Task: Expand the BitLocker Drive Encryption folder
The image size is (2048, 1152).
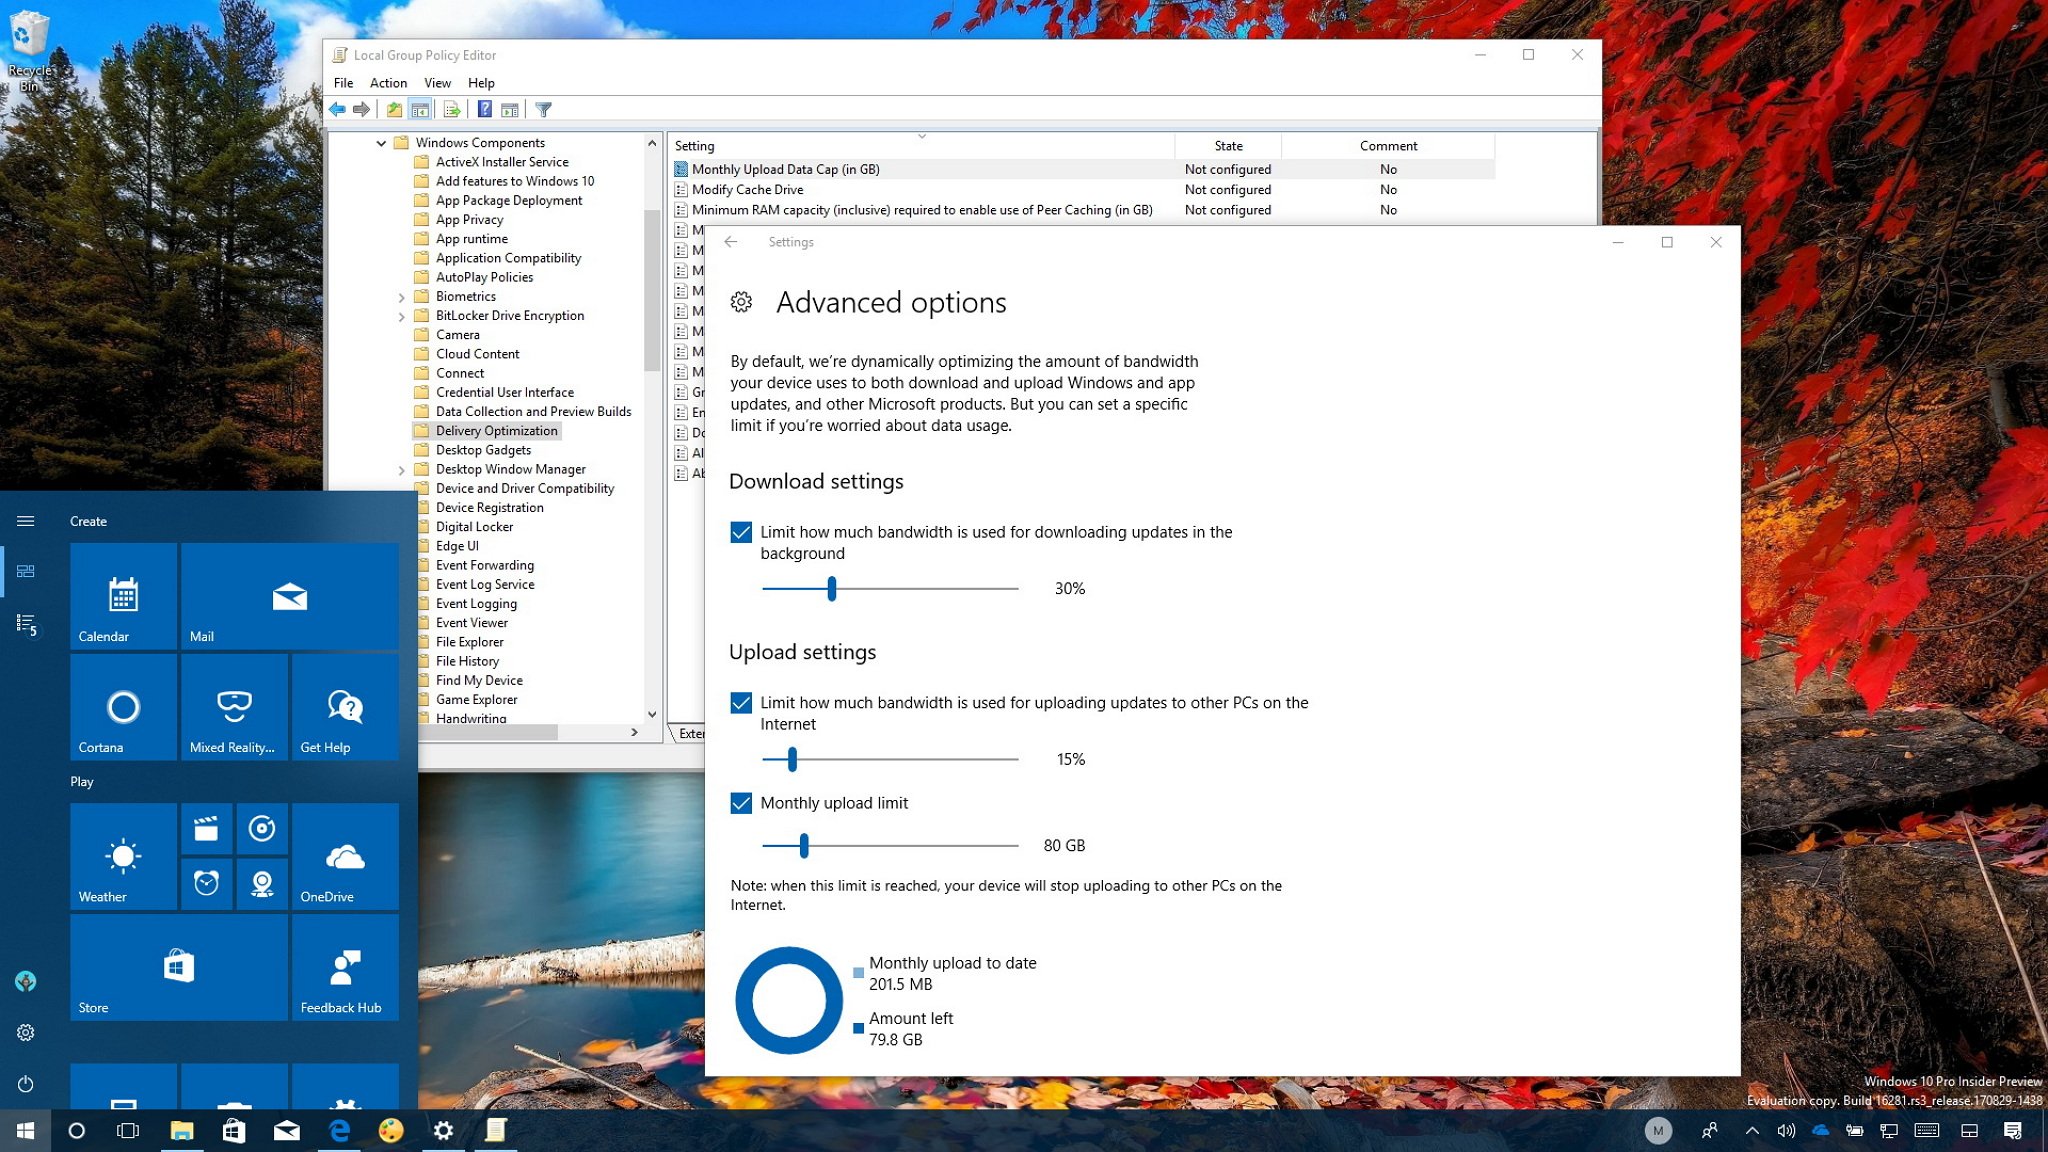Action: tap(401, 316)
